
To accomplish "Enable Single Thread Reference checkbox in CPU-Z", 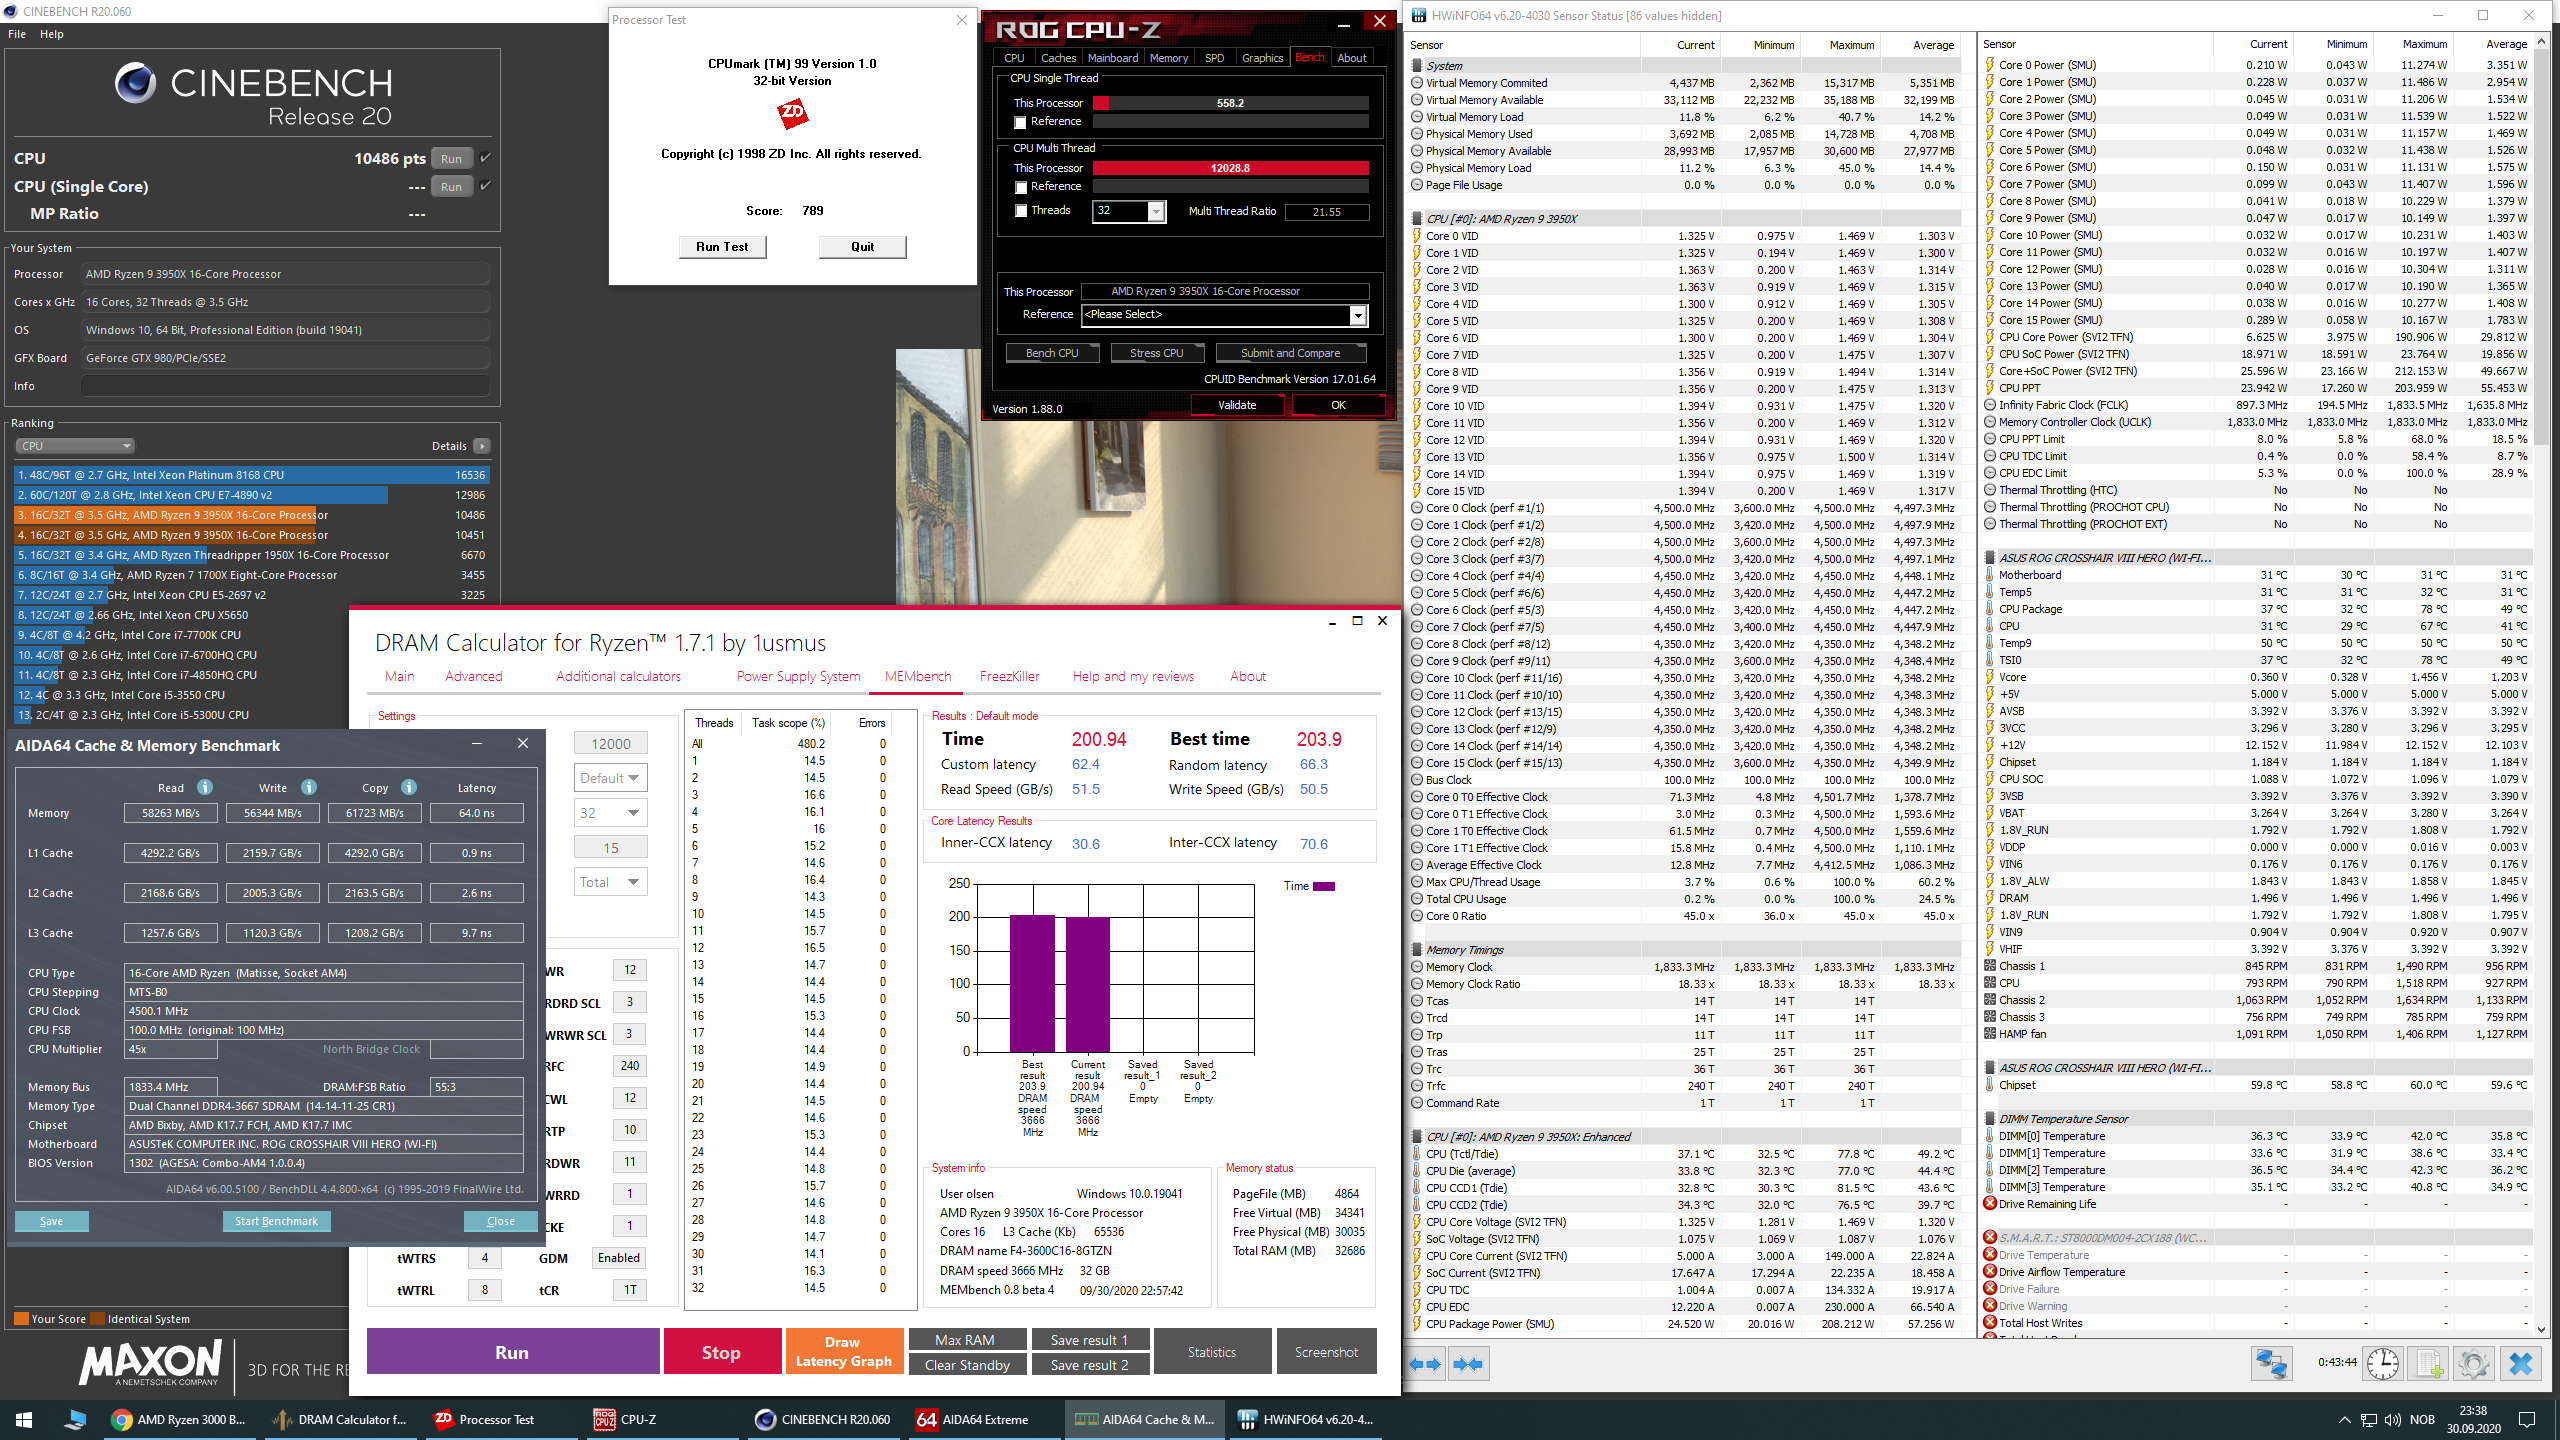I will [1020, 122].
